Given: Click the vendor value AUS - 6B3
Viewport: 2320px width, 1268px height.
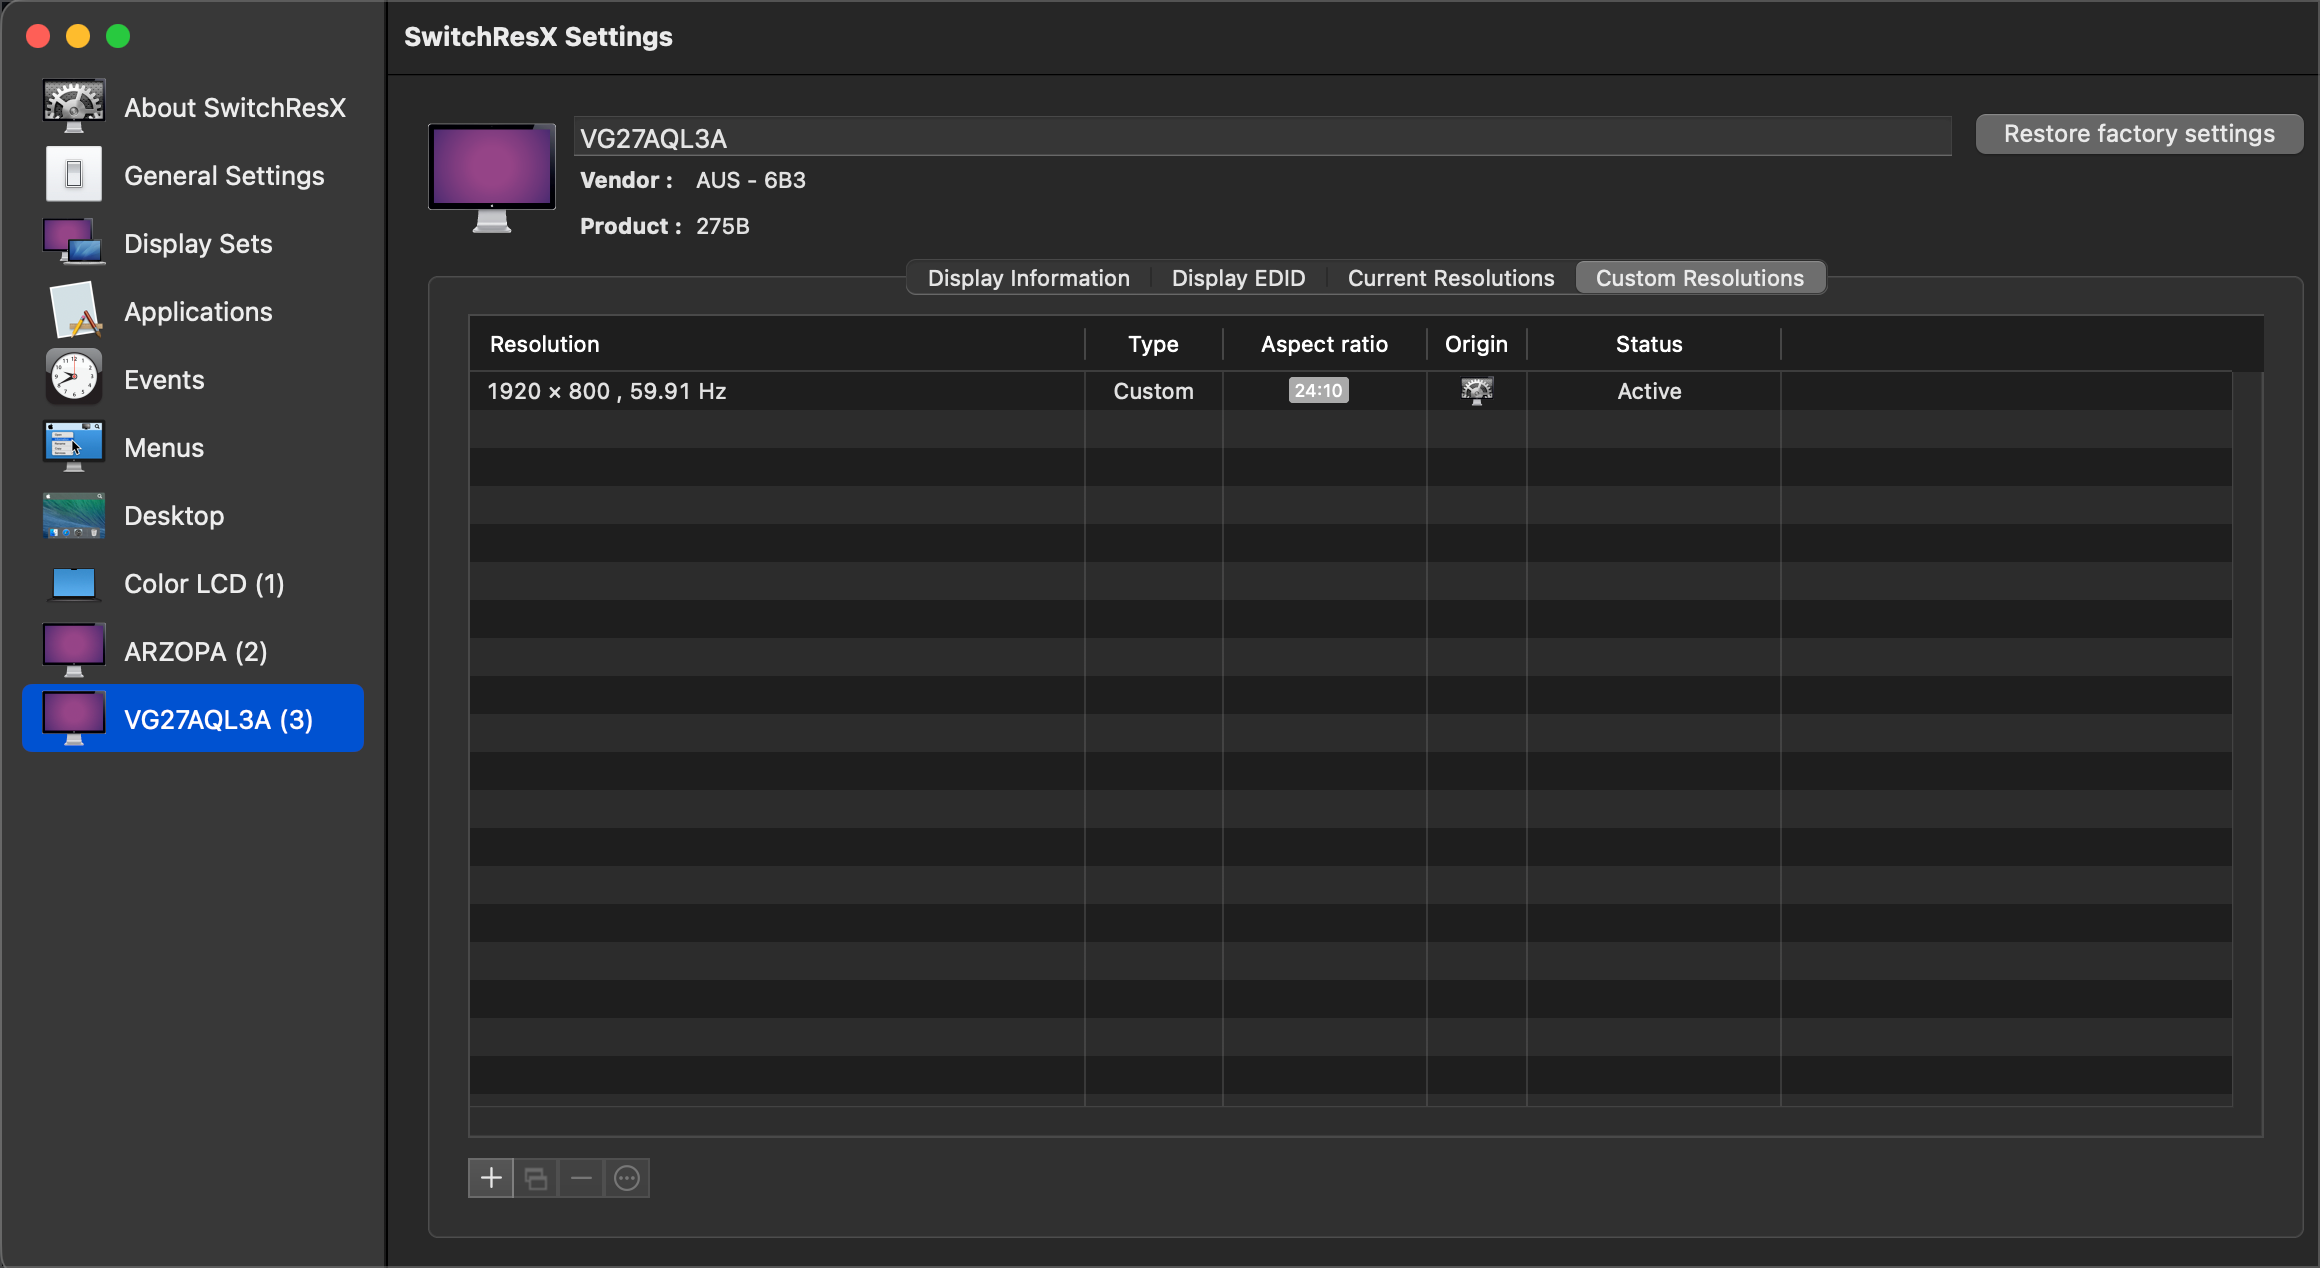Looking at the screenshot, I should pos(751,180).
